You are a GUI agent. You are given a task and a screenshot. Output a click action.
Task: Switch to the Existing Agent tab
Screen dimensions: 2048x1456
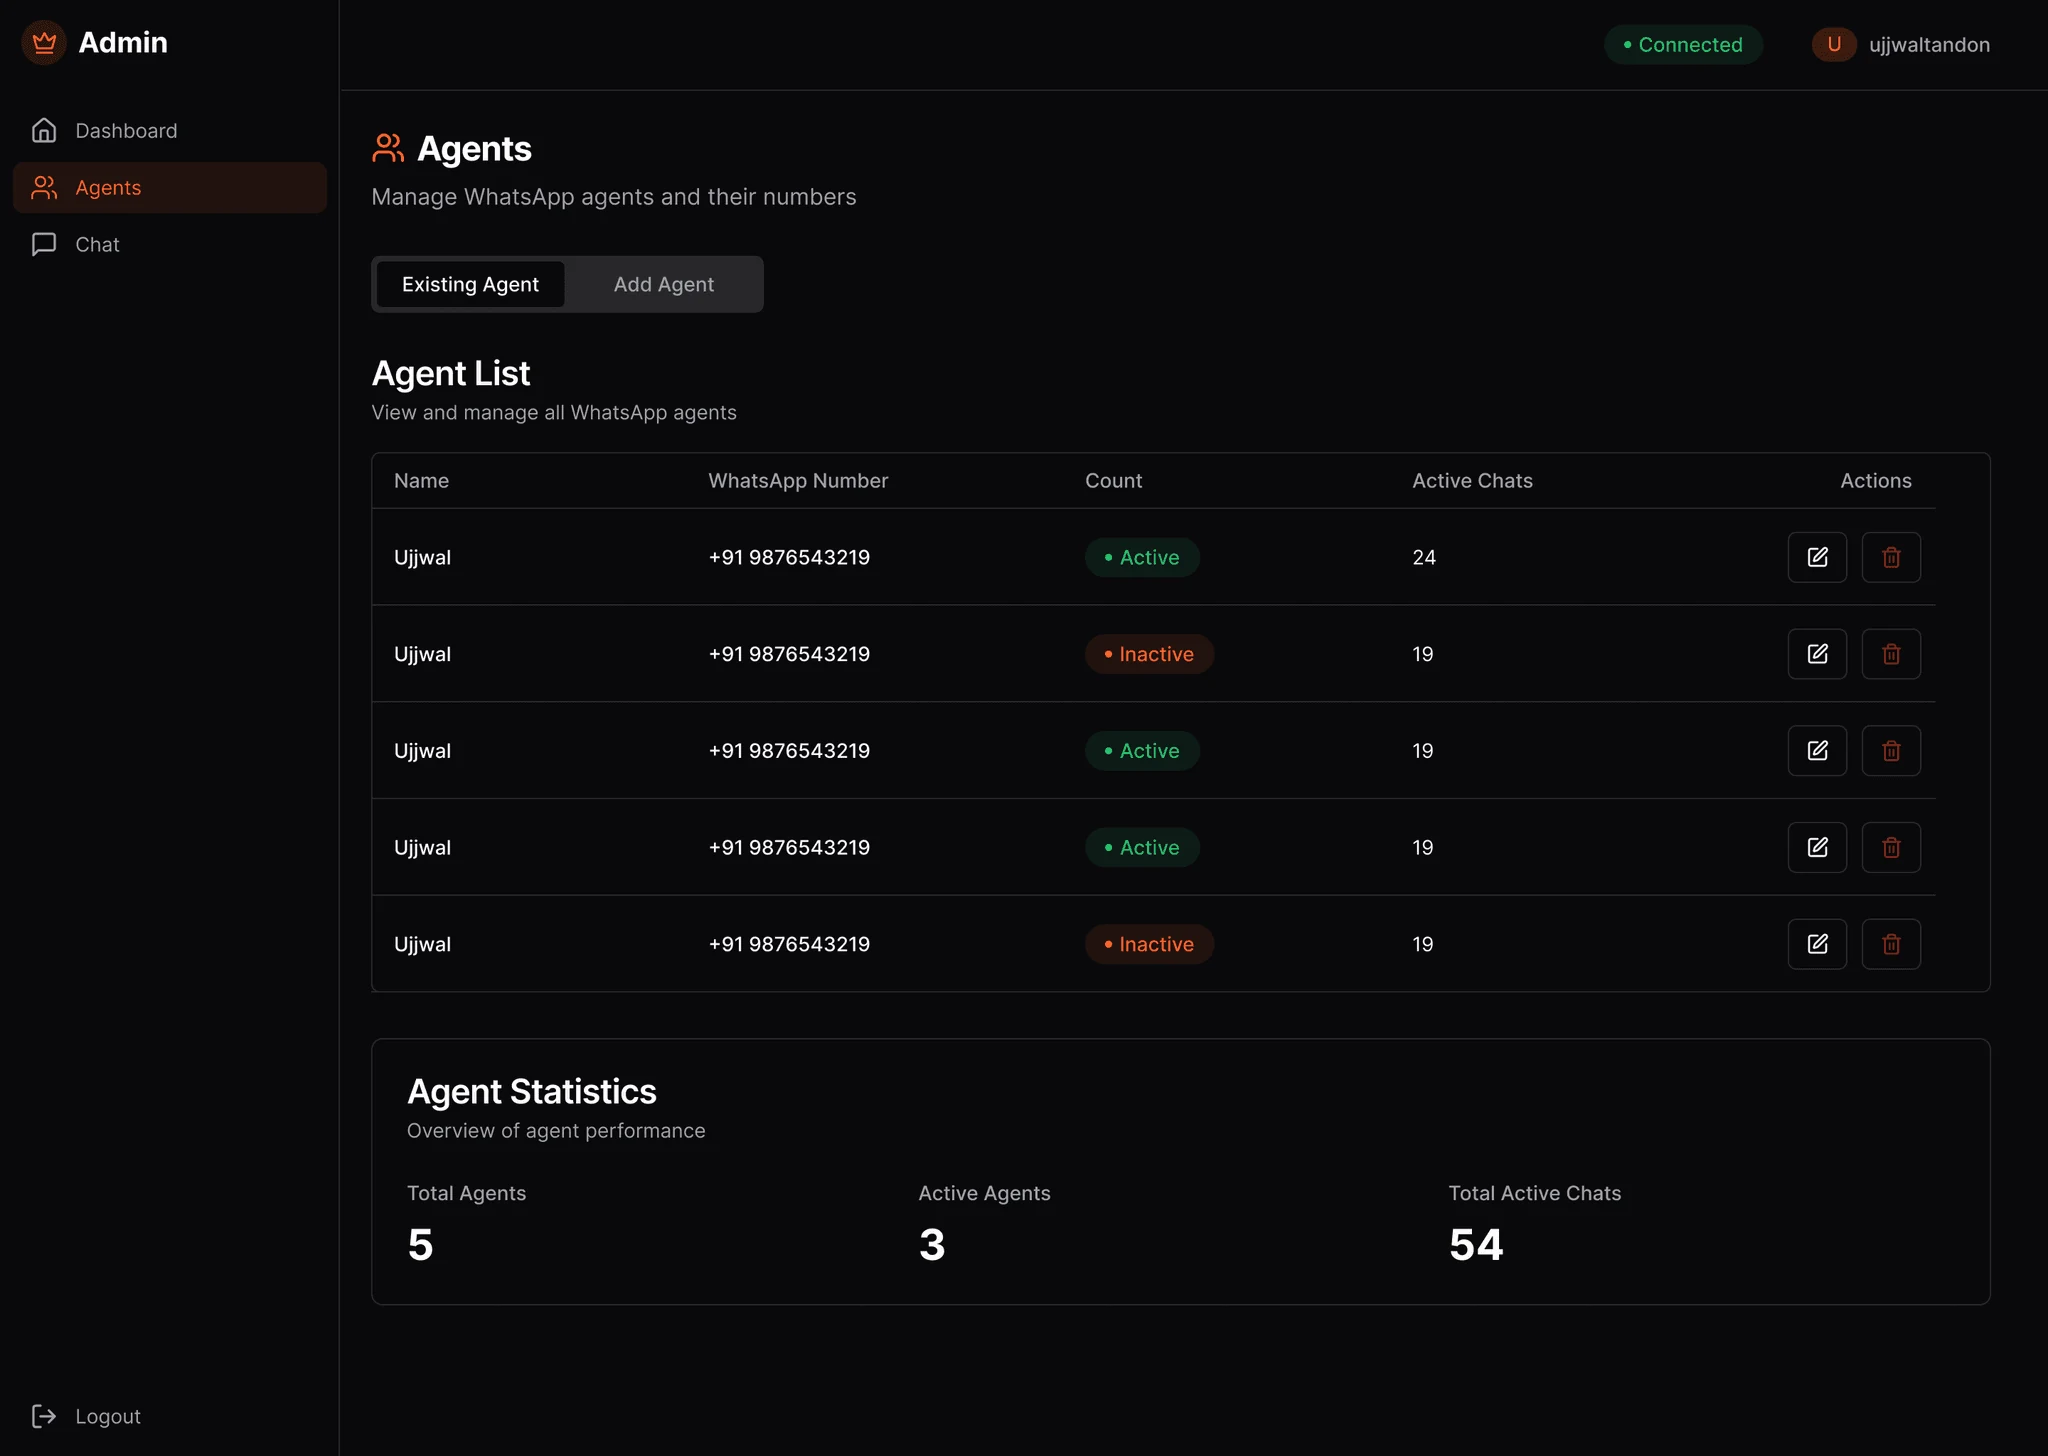pyautogui.click(x=470, y=284)
